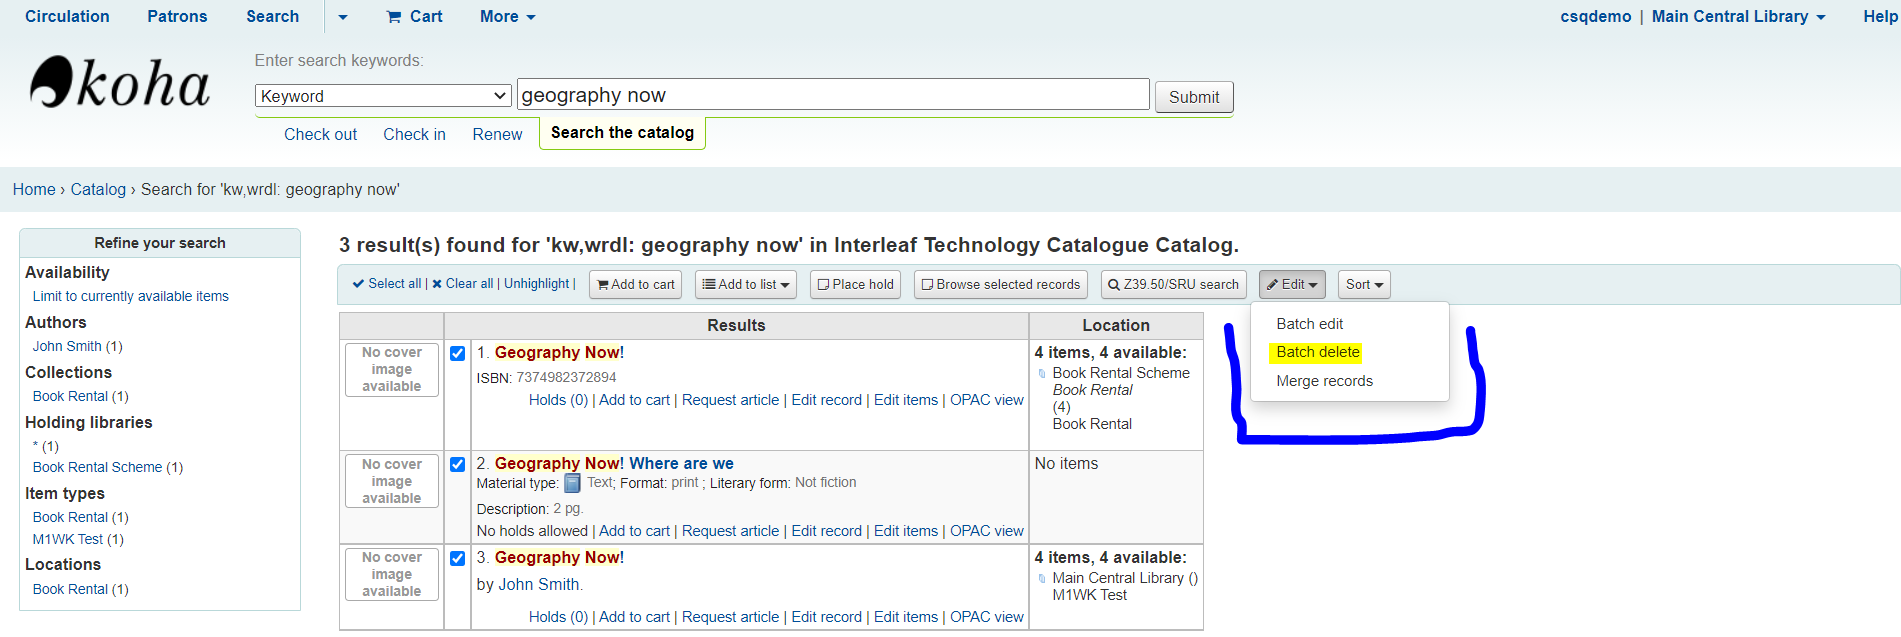Switch to the Check out tab

320,134
